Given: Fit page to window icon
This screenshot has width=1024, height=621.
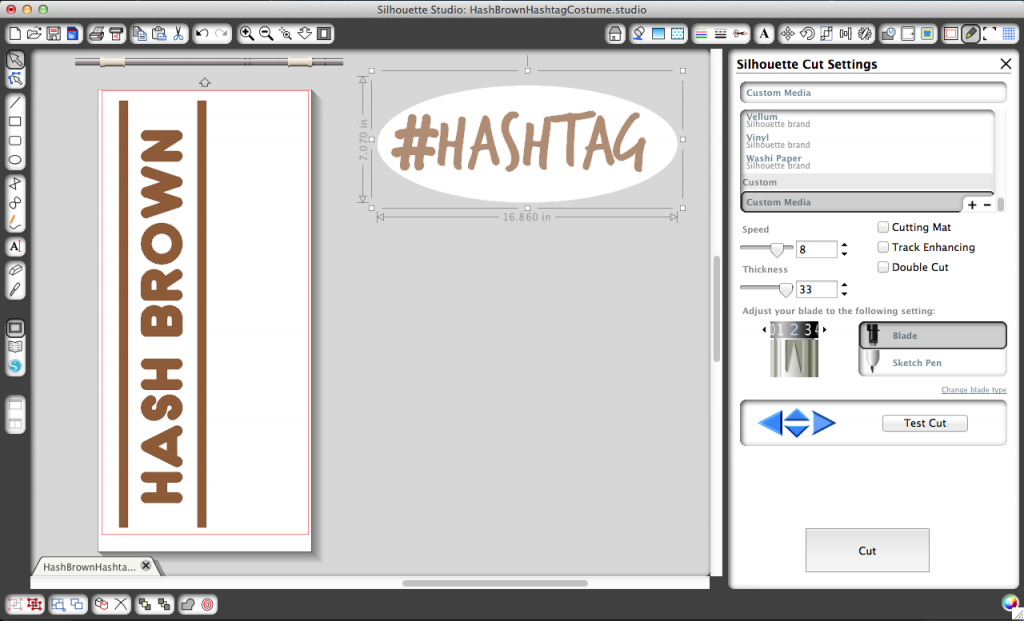Looking at the screenshot, I should (324, 33).
